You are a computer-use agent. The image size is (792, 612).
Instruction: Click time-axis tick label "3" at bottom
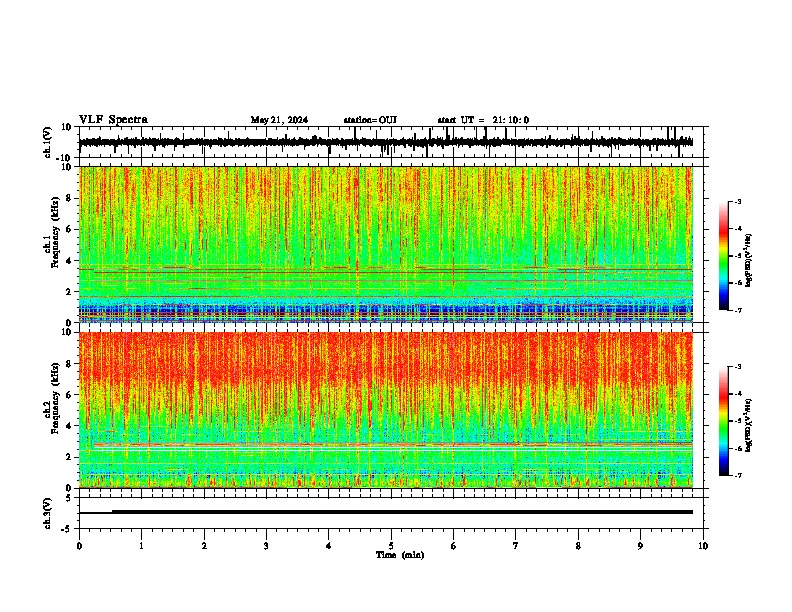(266, 546)
